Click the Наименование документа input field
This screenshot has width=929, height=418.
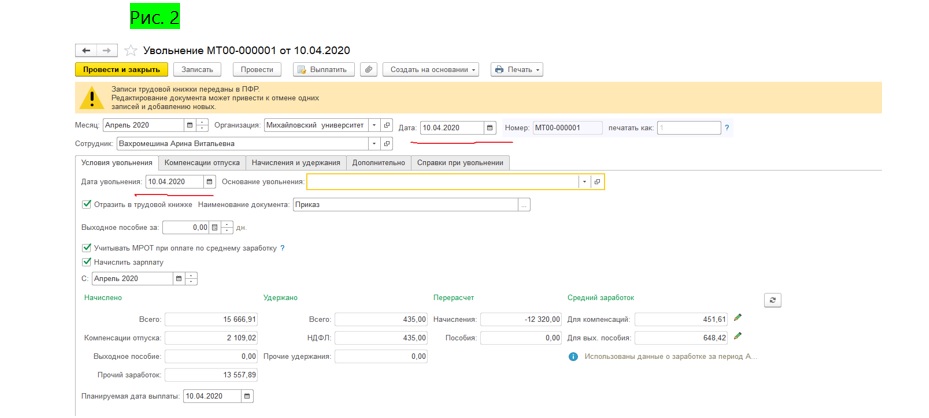(404, 205)
